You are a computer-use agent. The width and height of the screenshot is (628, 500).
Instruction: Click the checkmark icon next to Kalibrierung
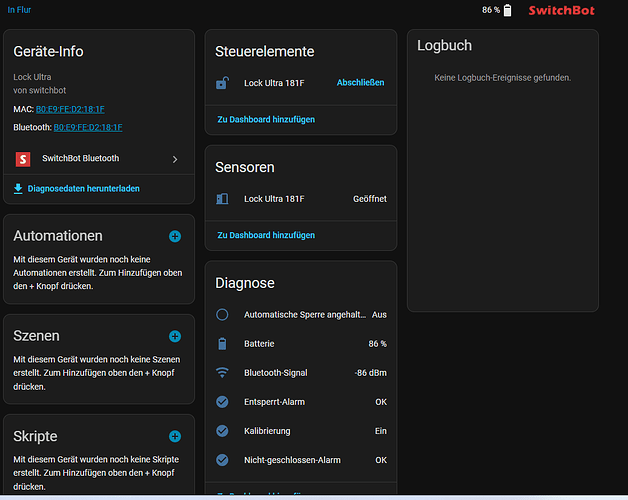tap(222, 431)
